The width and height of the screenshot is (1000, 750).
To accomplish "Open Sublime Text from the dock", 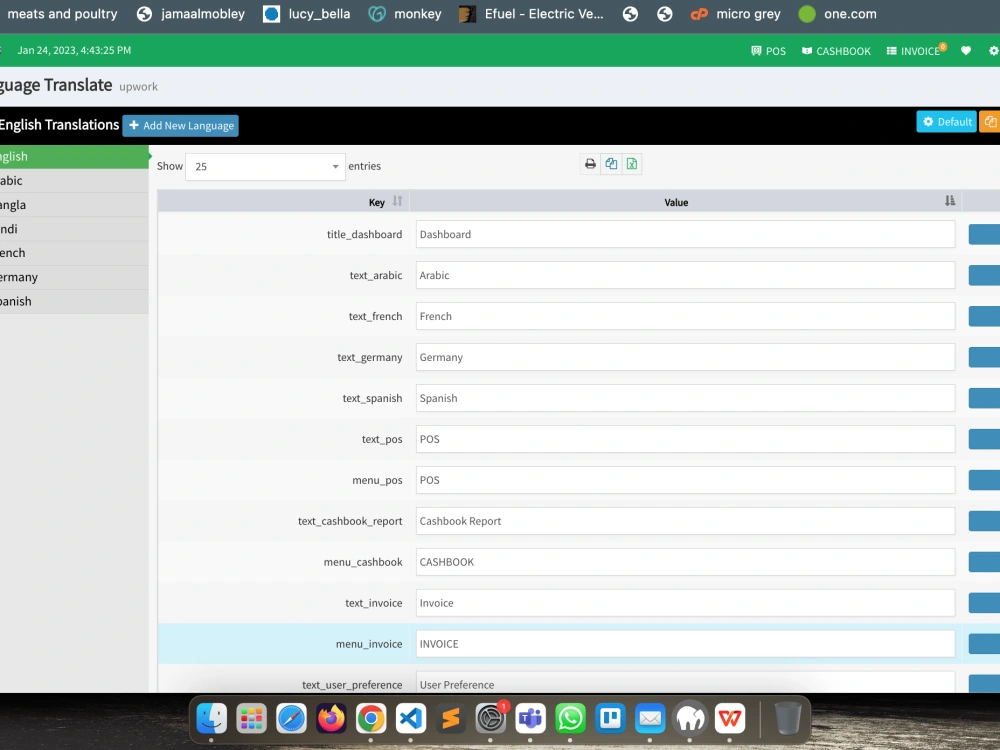I will click(x=450, y=719).
